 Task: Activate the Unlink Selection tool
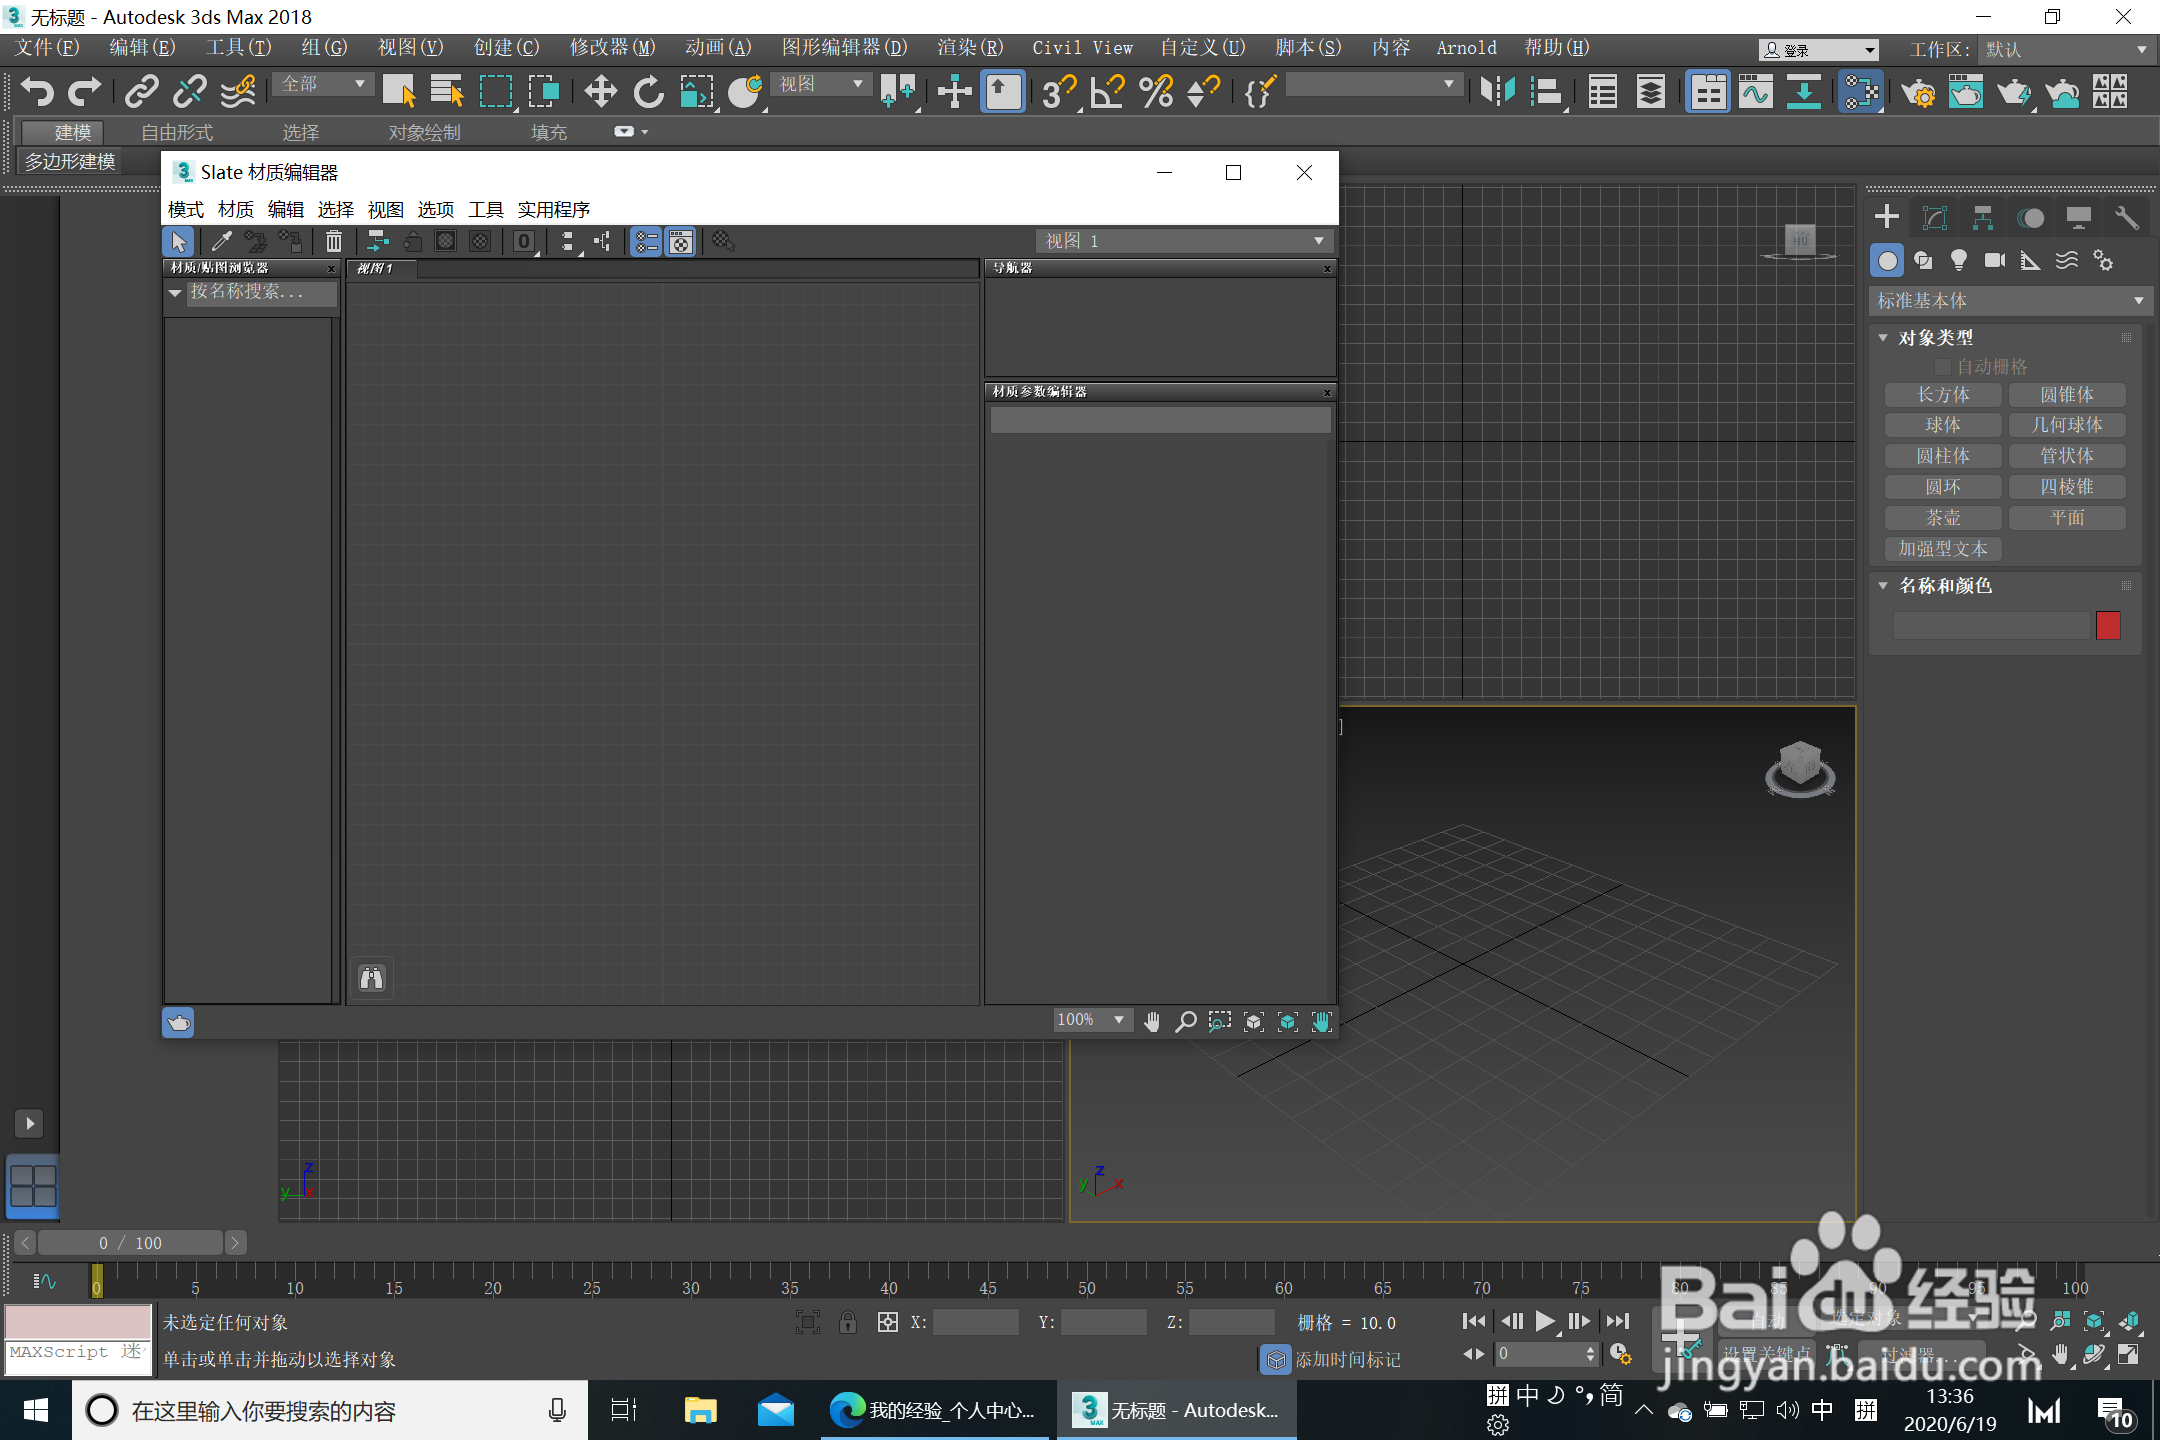[x=189, y=92]
